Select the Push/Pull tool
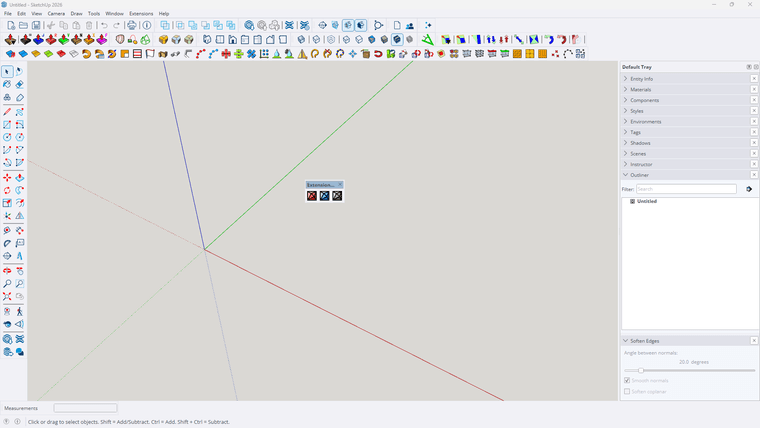Viewport: 760px width, 428px height. pos(19,178)
